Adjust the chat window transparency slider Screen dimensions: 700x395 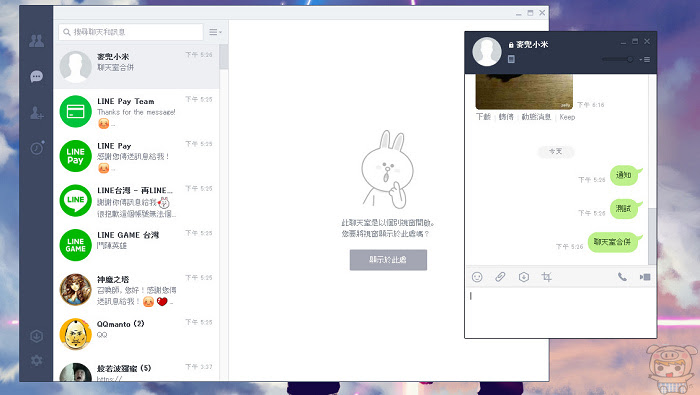tap(618, 59)
